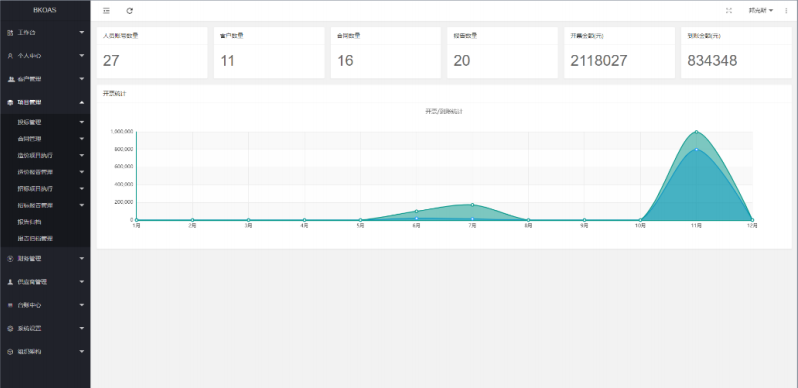Expand the 造价项目执行 submenu arrow

point(82,155)
